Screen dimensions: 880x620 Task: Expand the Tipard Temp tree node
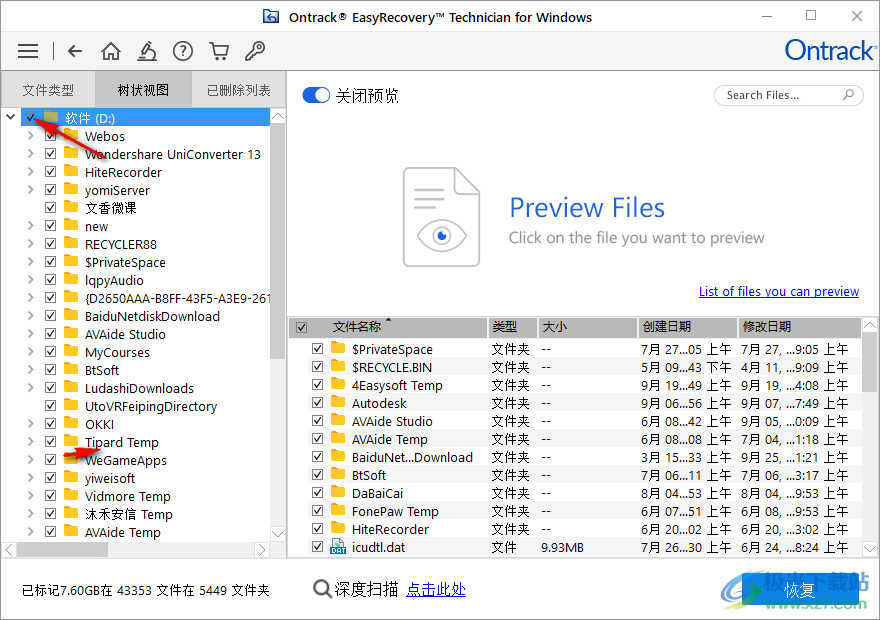click(x=31, y=441)
